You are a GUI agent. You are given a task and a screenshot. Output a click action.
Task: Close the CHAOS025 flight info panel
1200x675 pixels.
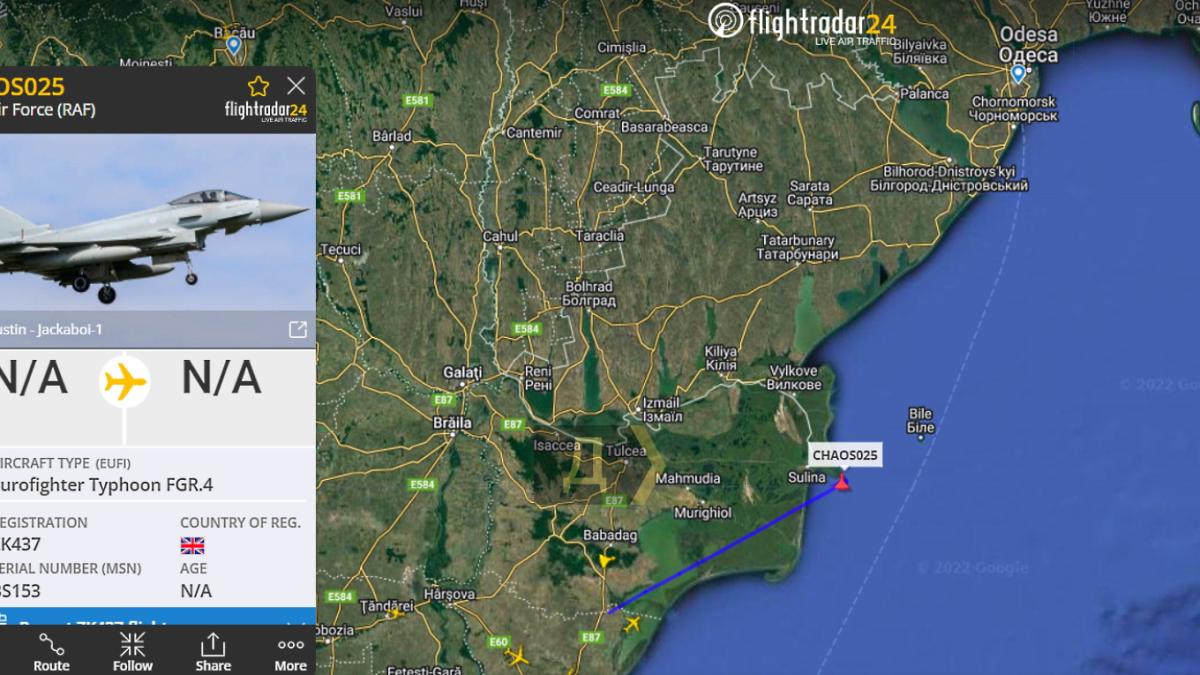point(296,86)
